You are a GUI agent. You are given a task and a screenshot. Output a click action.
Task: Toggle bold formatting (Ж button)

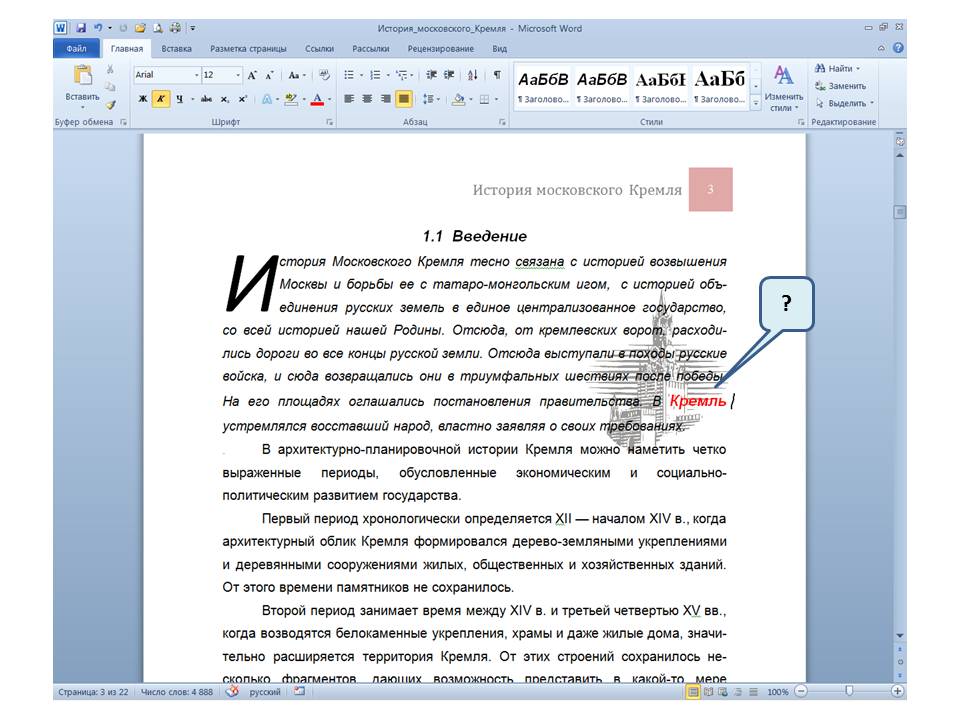point(143,99)
